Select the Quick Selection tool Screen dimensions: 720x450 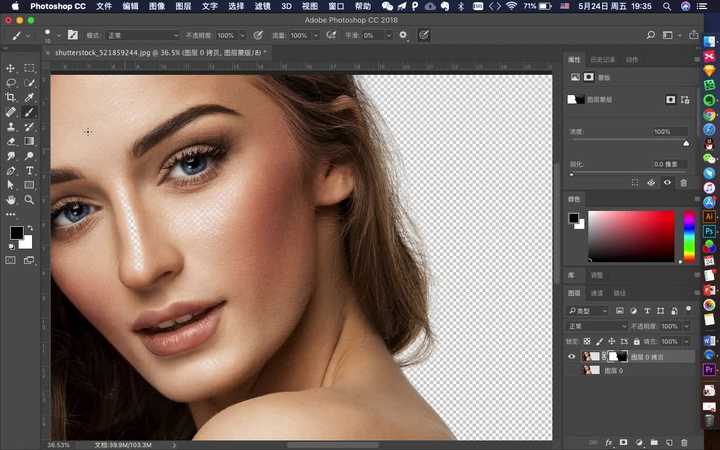click(x=29, y=83)
